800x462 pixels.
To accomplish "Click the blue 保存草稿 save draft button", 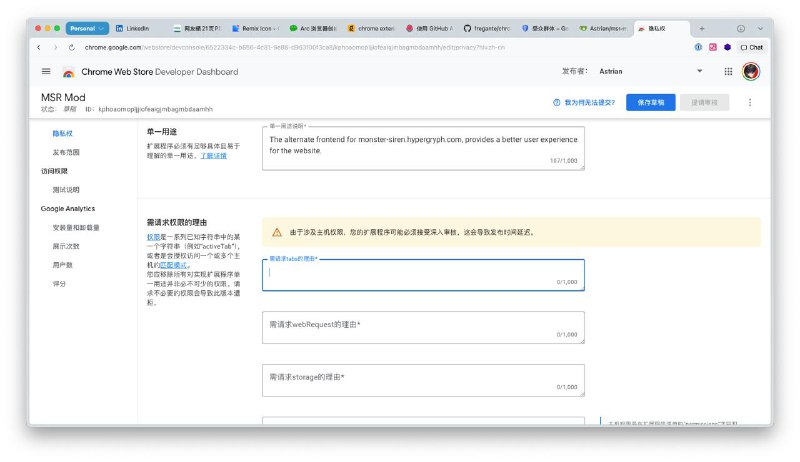I will 651,102.
